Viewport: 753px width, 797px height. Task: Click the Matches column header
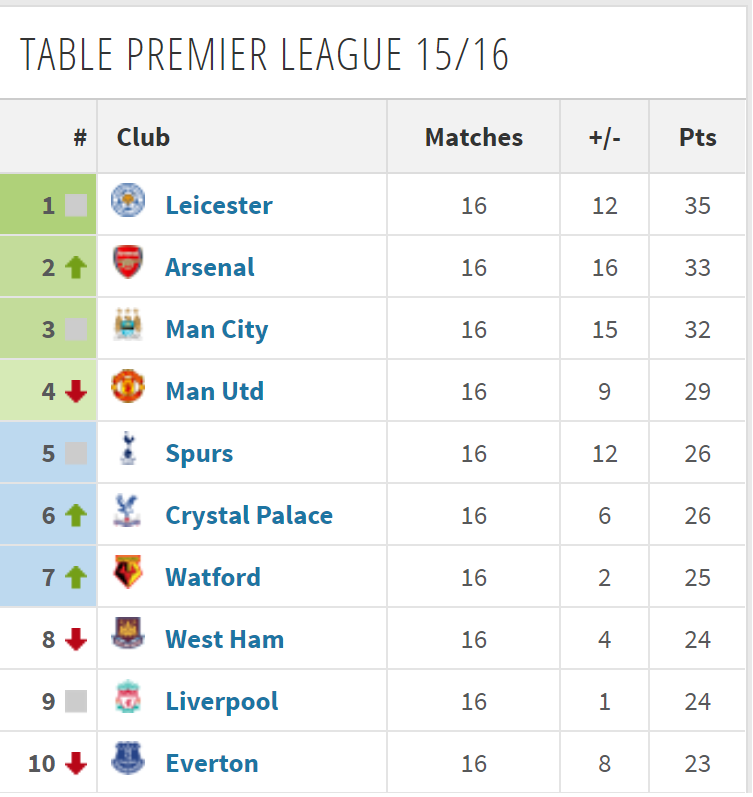click(x=474, y=137)
